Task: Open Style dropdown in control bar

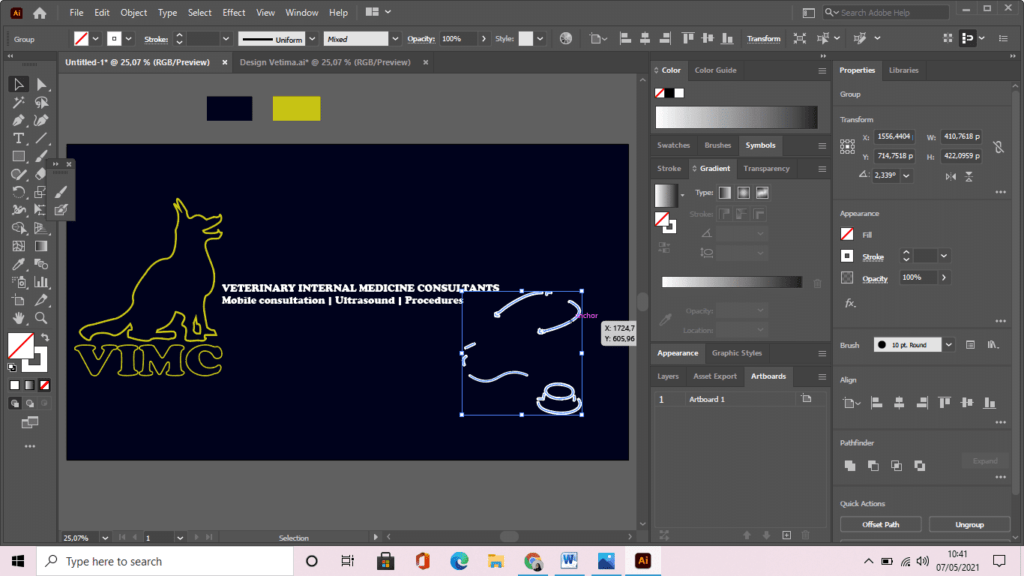Action: (x=540, y=39)
